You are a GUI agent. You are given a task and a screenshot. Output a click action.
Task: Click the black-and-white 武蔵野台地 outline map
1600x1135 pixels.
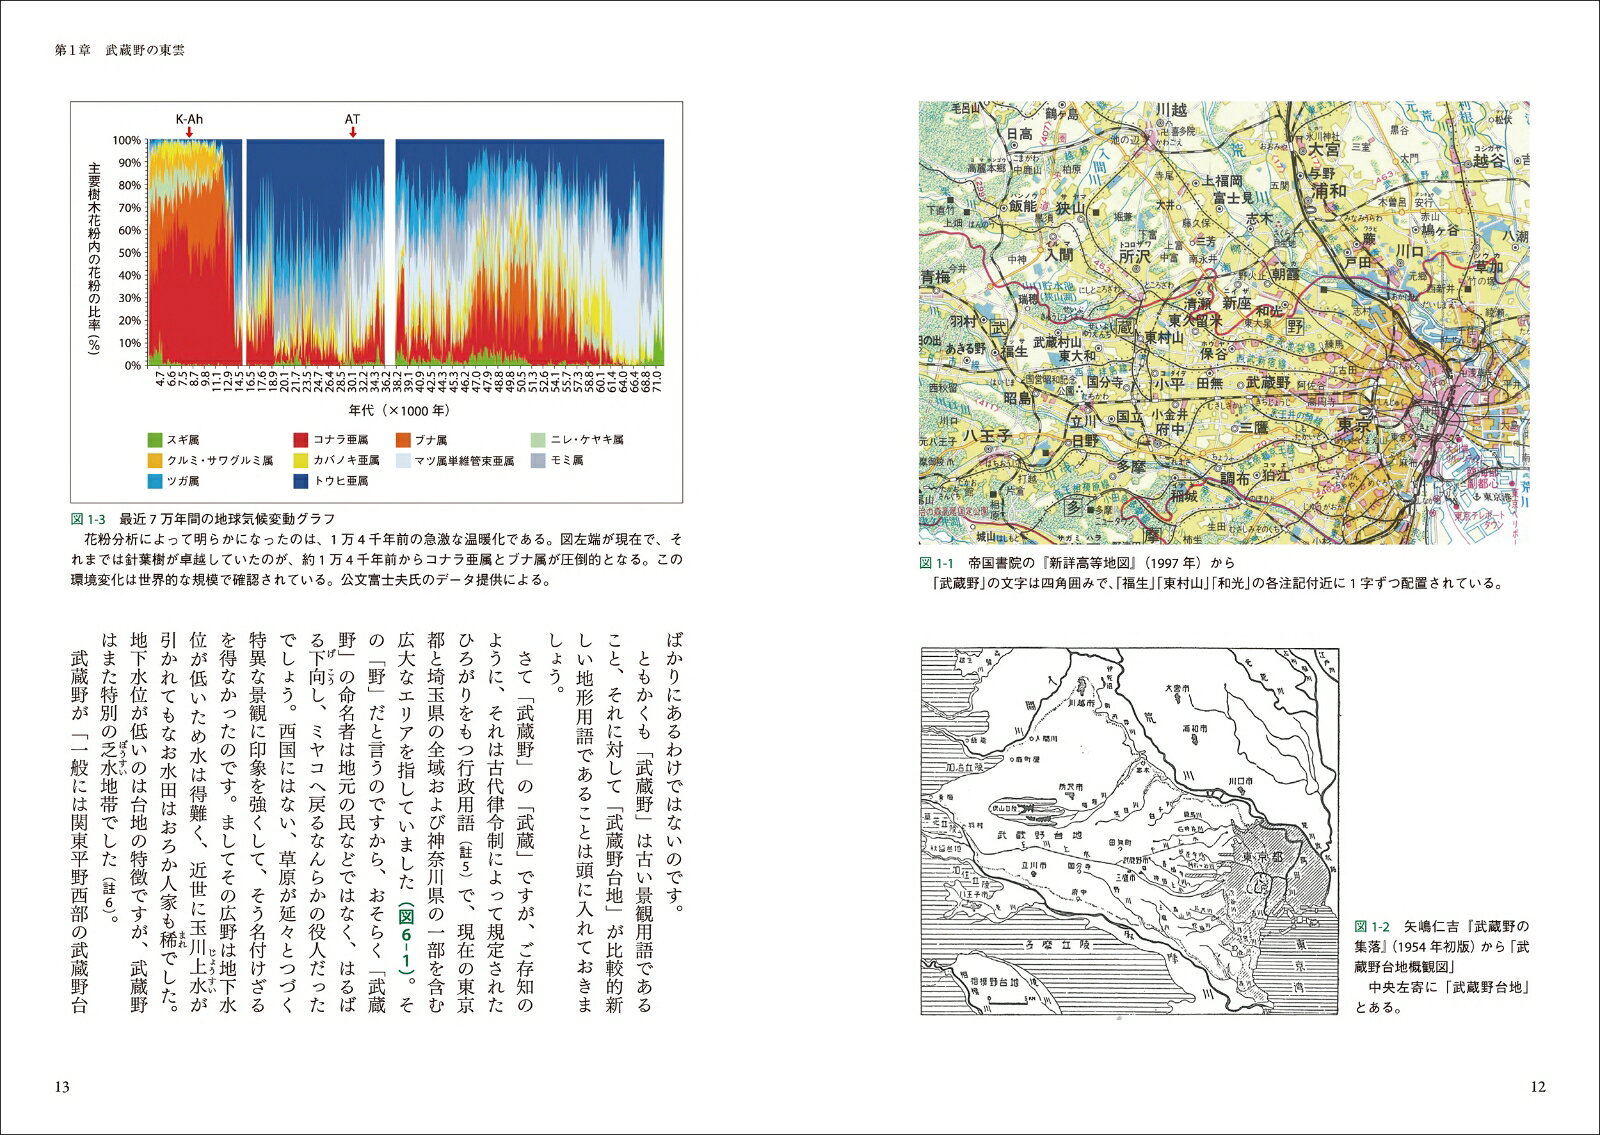point(1130,832)
